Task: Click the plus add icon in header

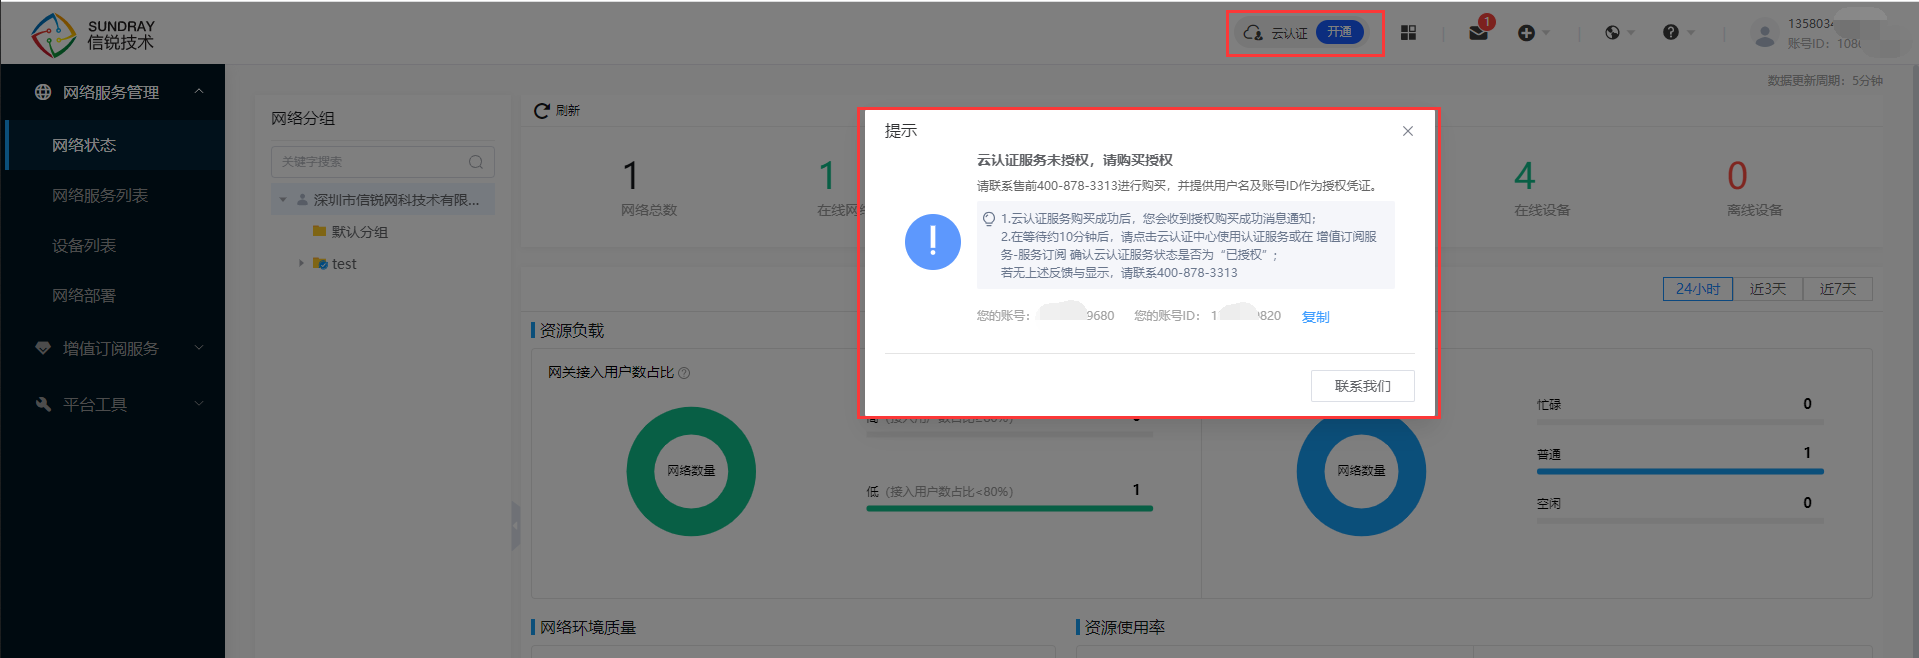Action: click(1526, 33)
